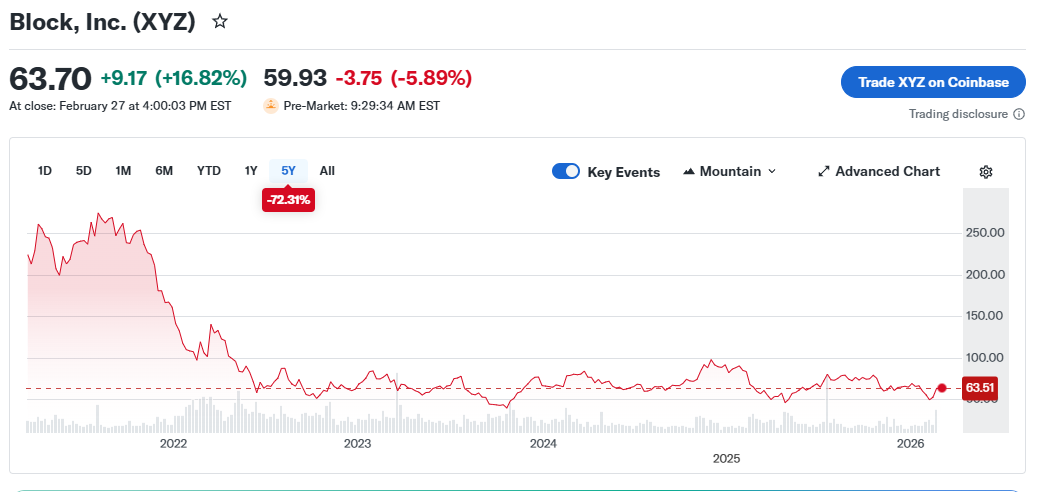Viewport: 1040px width, 492px height.
Task: Click the pre-market price 59.93
Action: pyautogui.click(x=295, y=78)
